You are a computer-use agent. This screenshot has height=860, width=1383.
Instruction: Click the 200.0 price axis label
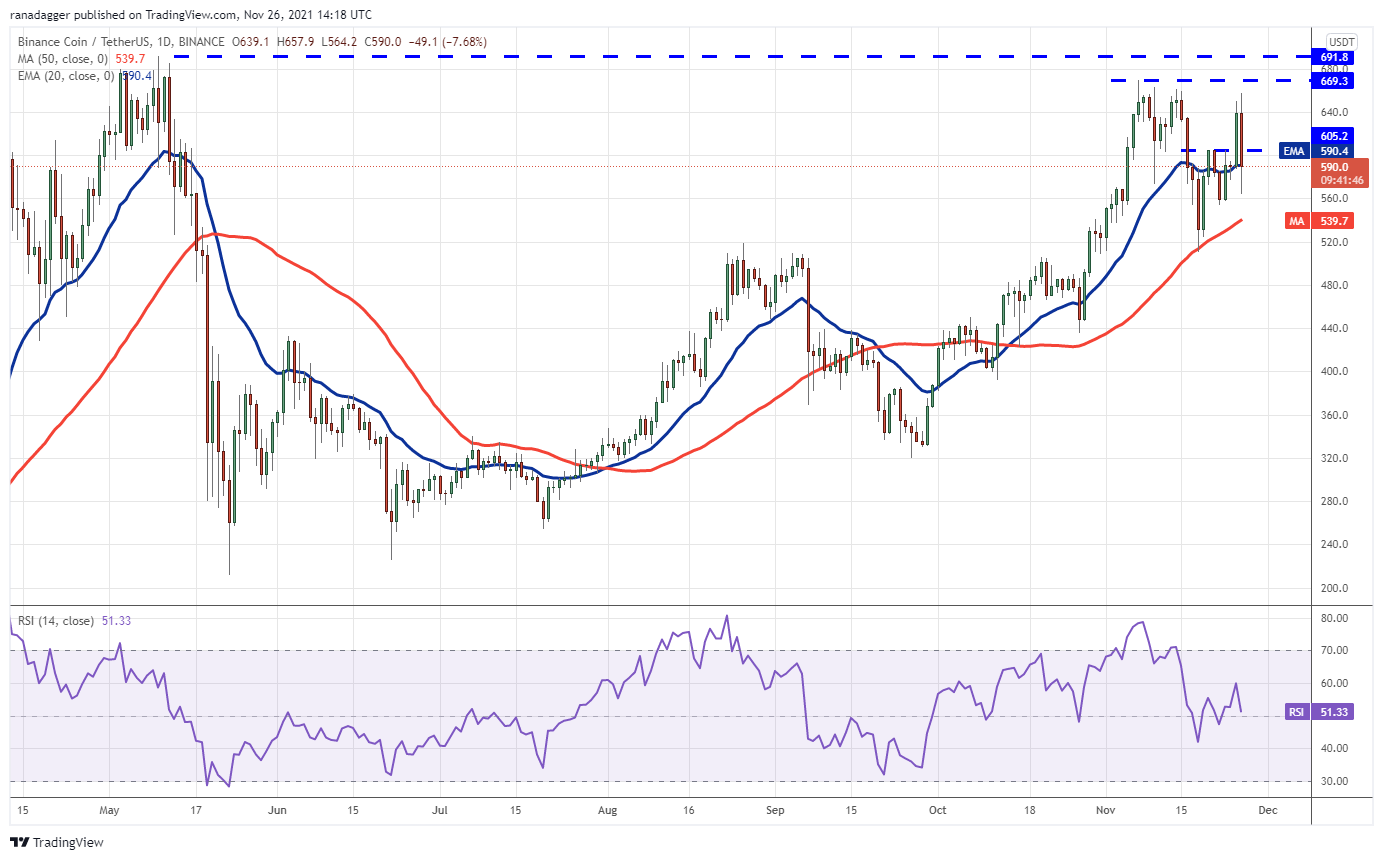click(x=1334, y=588)
